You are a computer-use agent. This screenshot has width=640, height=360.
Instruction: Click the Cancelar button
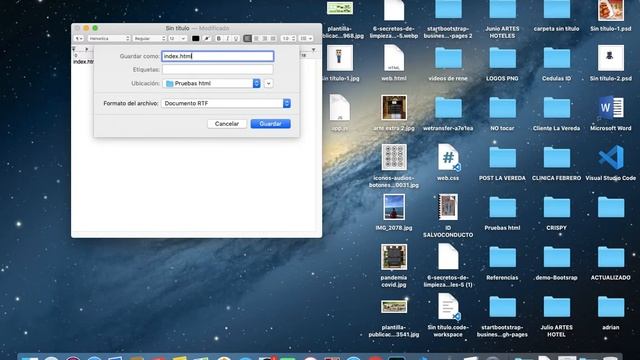pyautogui.click(x=227, y=124)
